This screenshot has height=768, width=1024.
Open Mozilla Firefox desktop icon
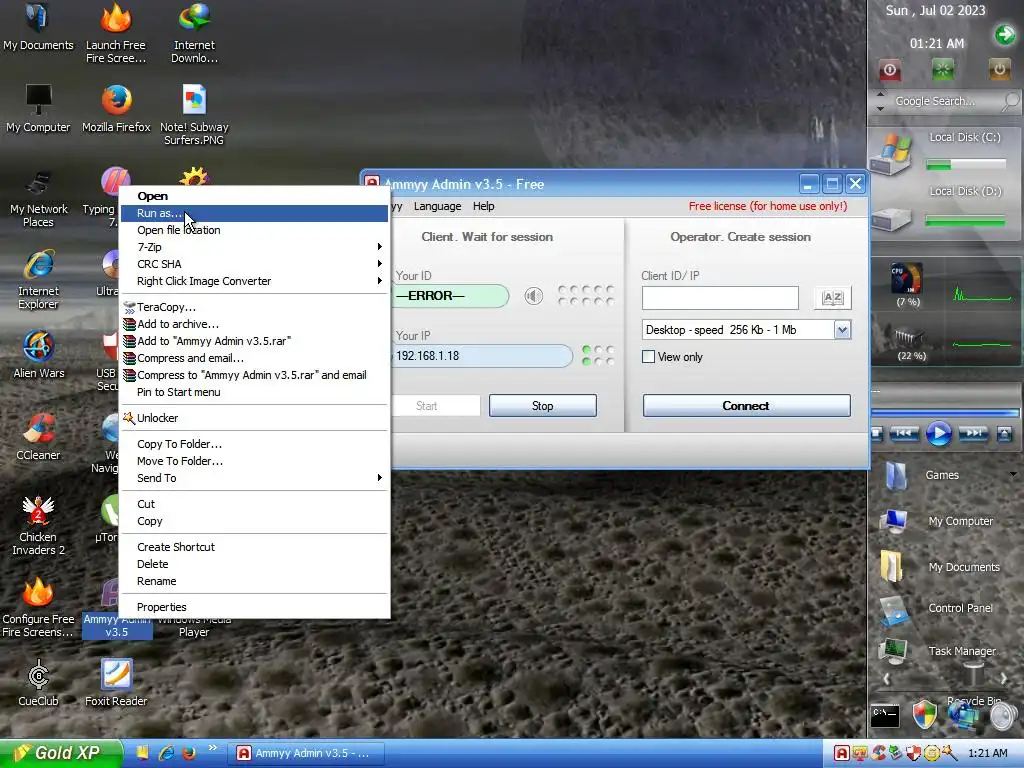click(116, 108)
